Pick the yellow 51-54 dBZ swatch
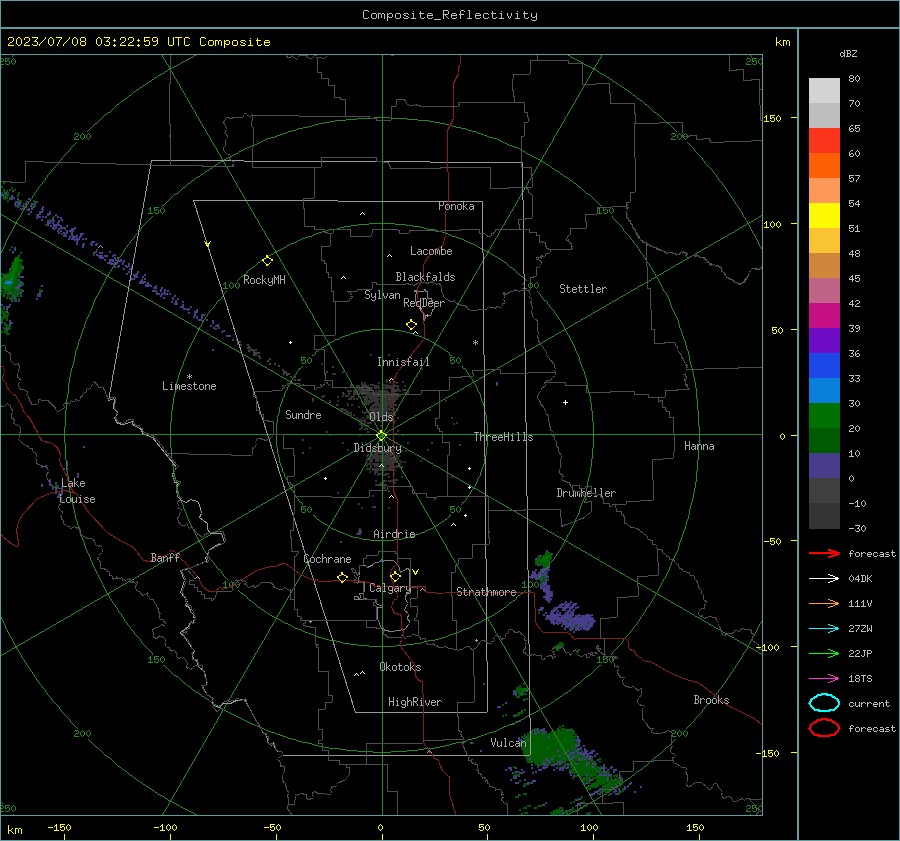This screenshot has width=900, height=841. click(x=824, y=216)
